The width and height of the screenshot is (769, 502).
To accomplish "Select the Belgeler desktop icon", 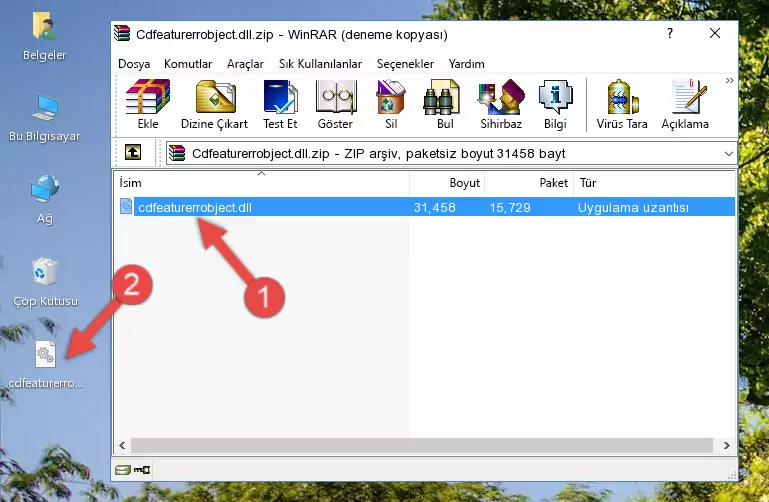I will pos(44,37).
